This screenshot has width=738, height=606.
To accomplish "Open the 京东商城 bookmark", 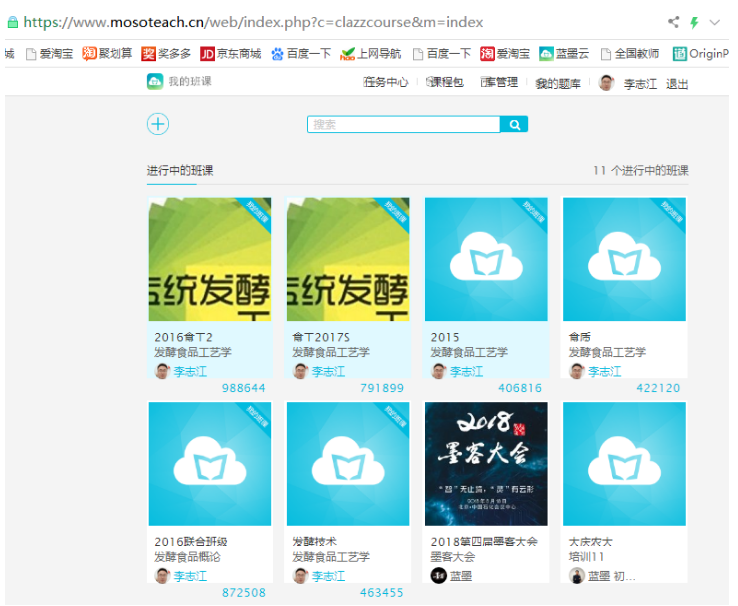I will click(x=230, y=54).
